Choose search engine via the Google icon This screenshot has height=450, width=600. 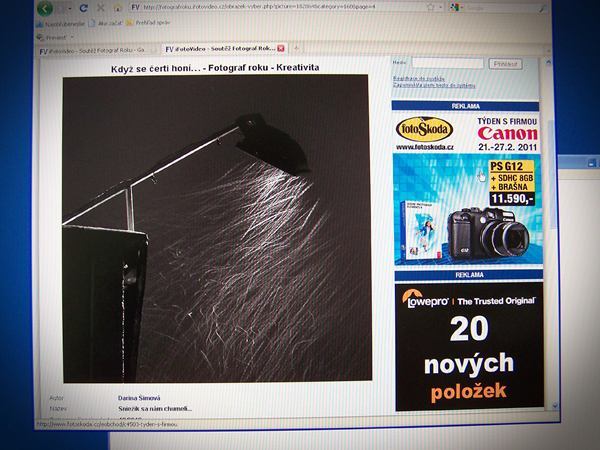(455, 7)
